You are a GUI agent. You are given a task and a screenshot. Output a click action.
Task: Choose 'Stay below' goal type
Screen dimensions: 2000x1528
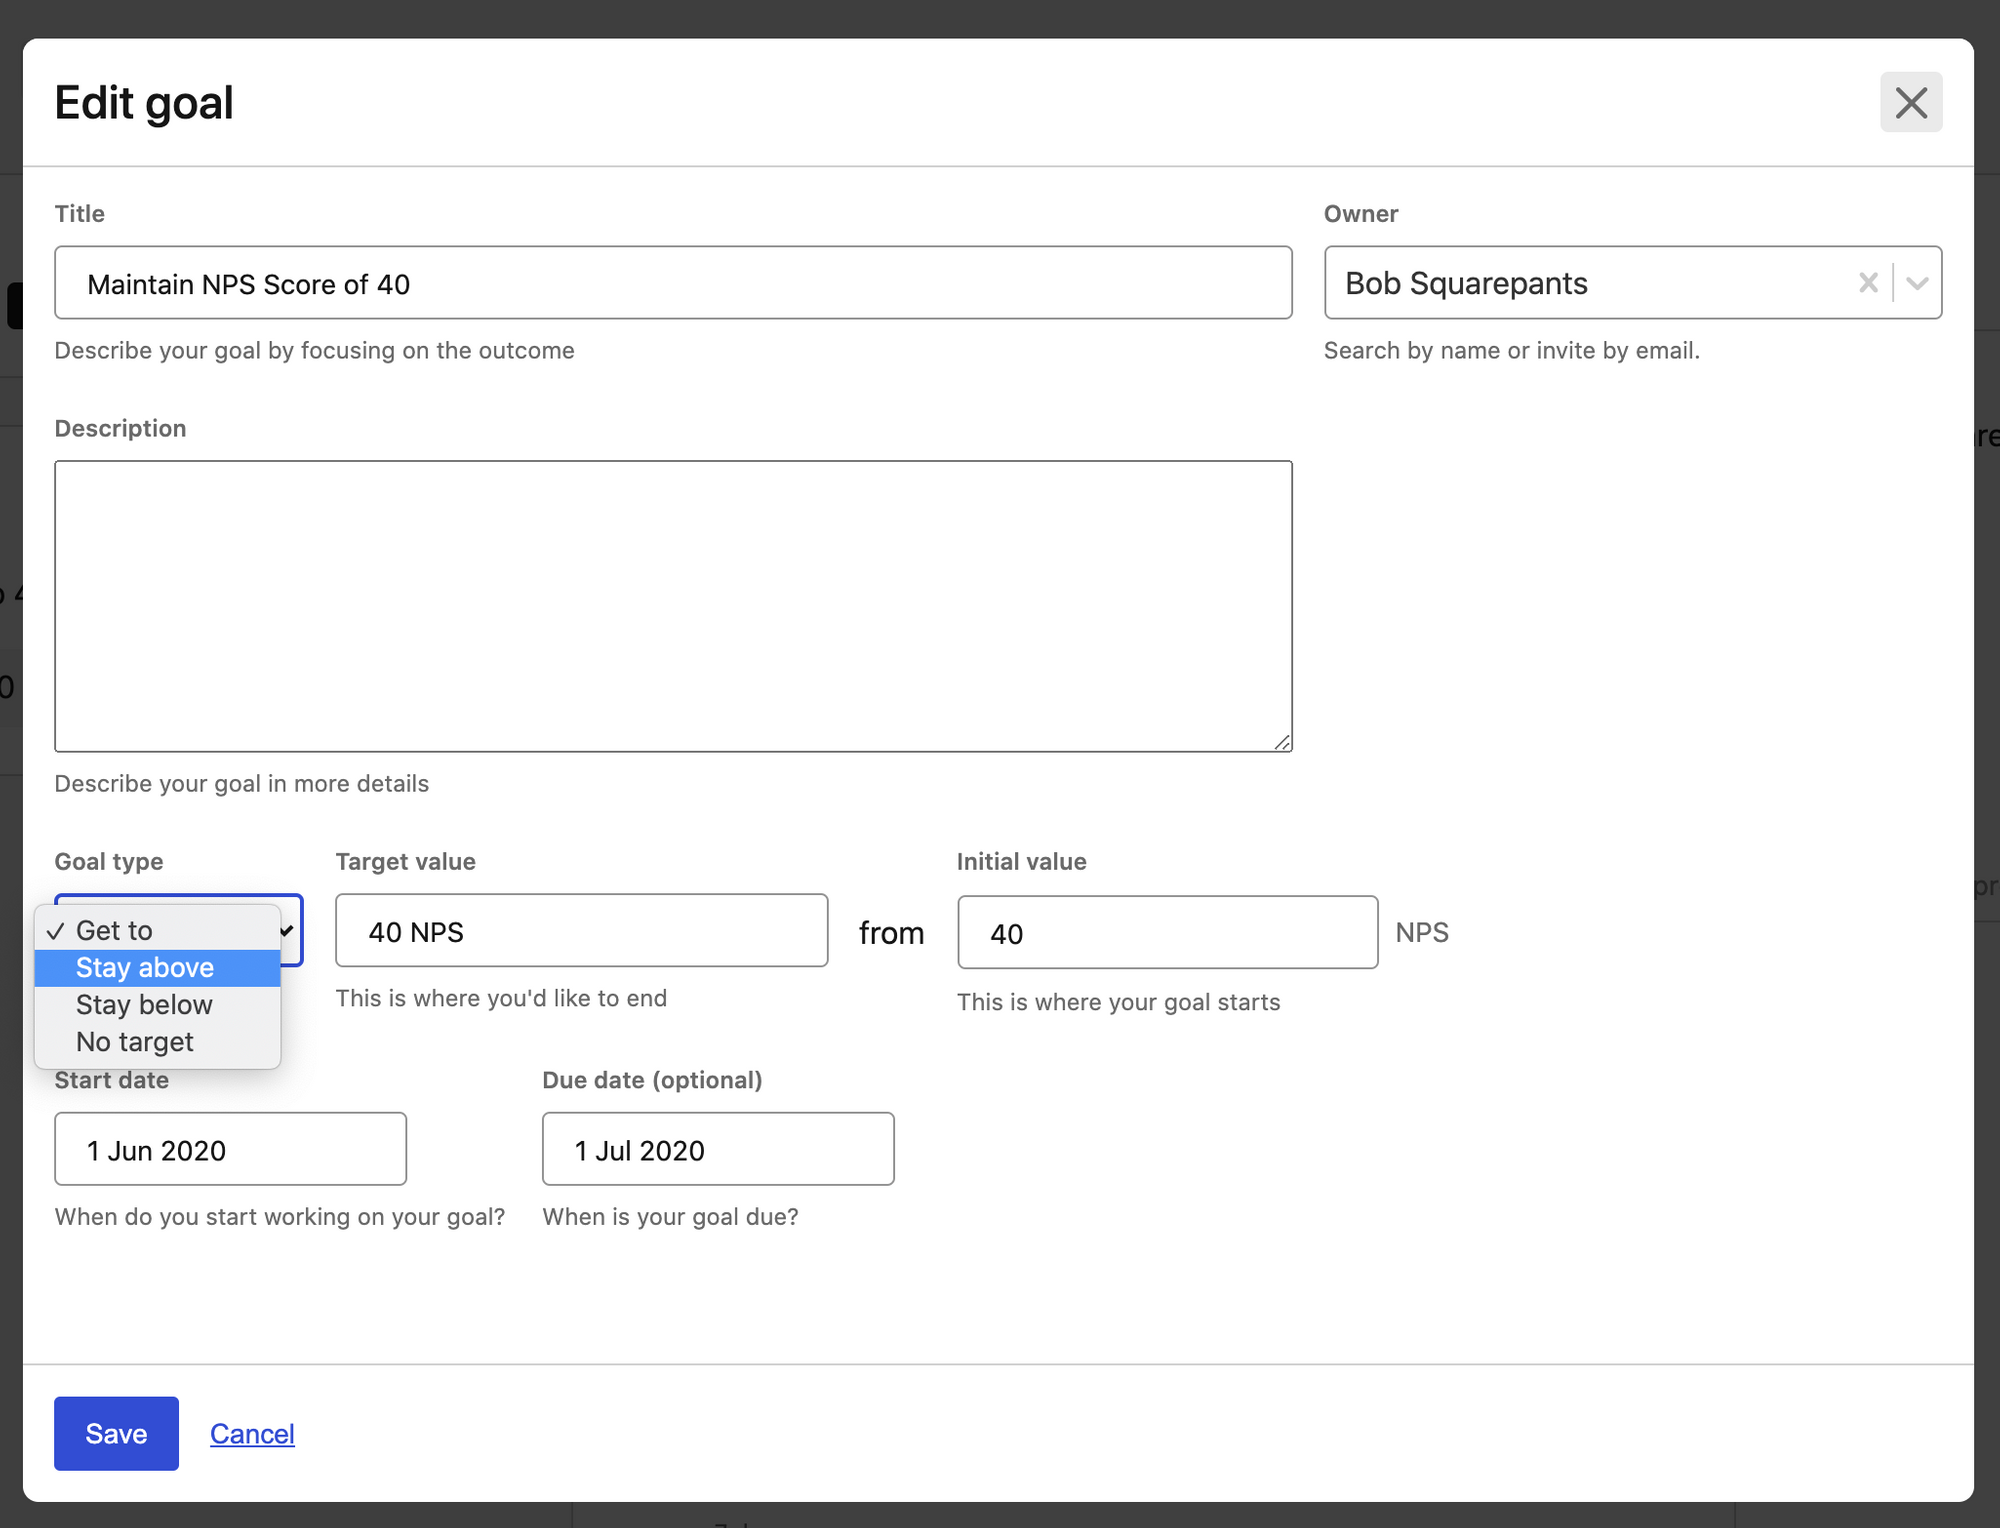[x=144, y=1004]
